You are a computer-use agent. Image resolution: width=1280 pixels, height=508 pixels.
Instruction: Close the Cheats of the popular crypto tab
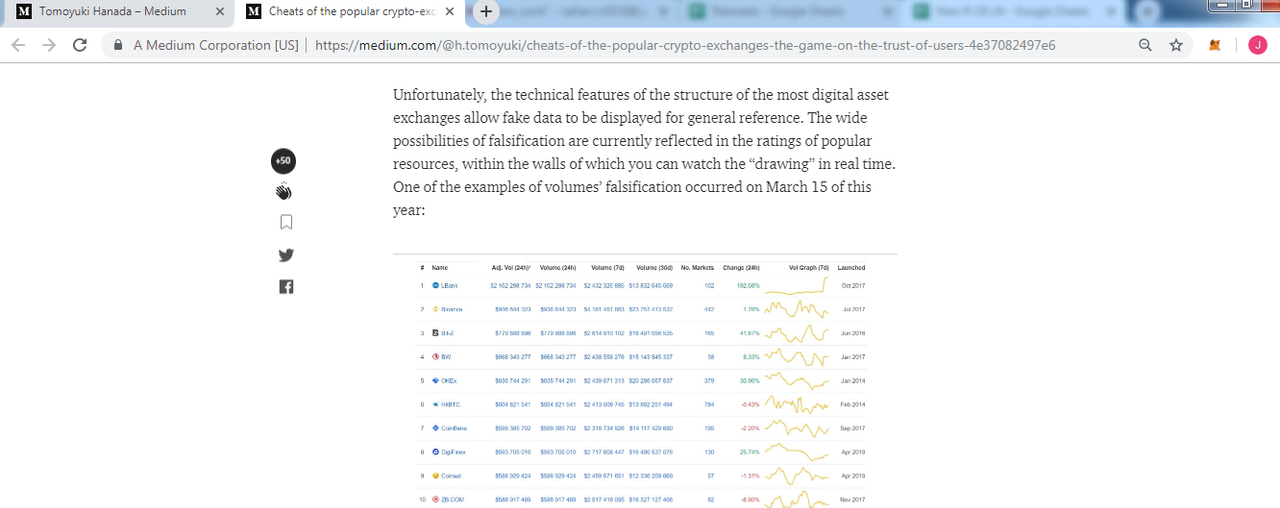[450, 12]
